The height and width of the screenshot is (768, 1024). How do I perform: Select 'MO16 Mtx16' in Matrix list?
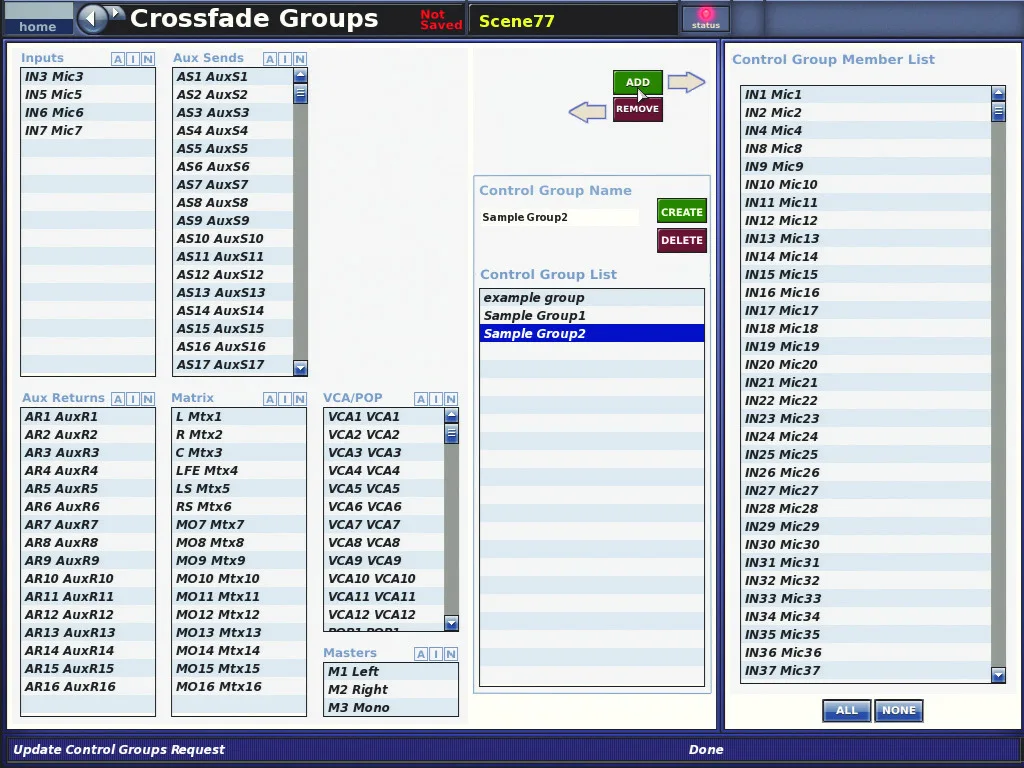(x=239, y=686)
